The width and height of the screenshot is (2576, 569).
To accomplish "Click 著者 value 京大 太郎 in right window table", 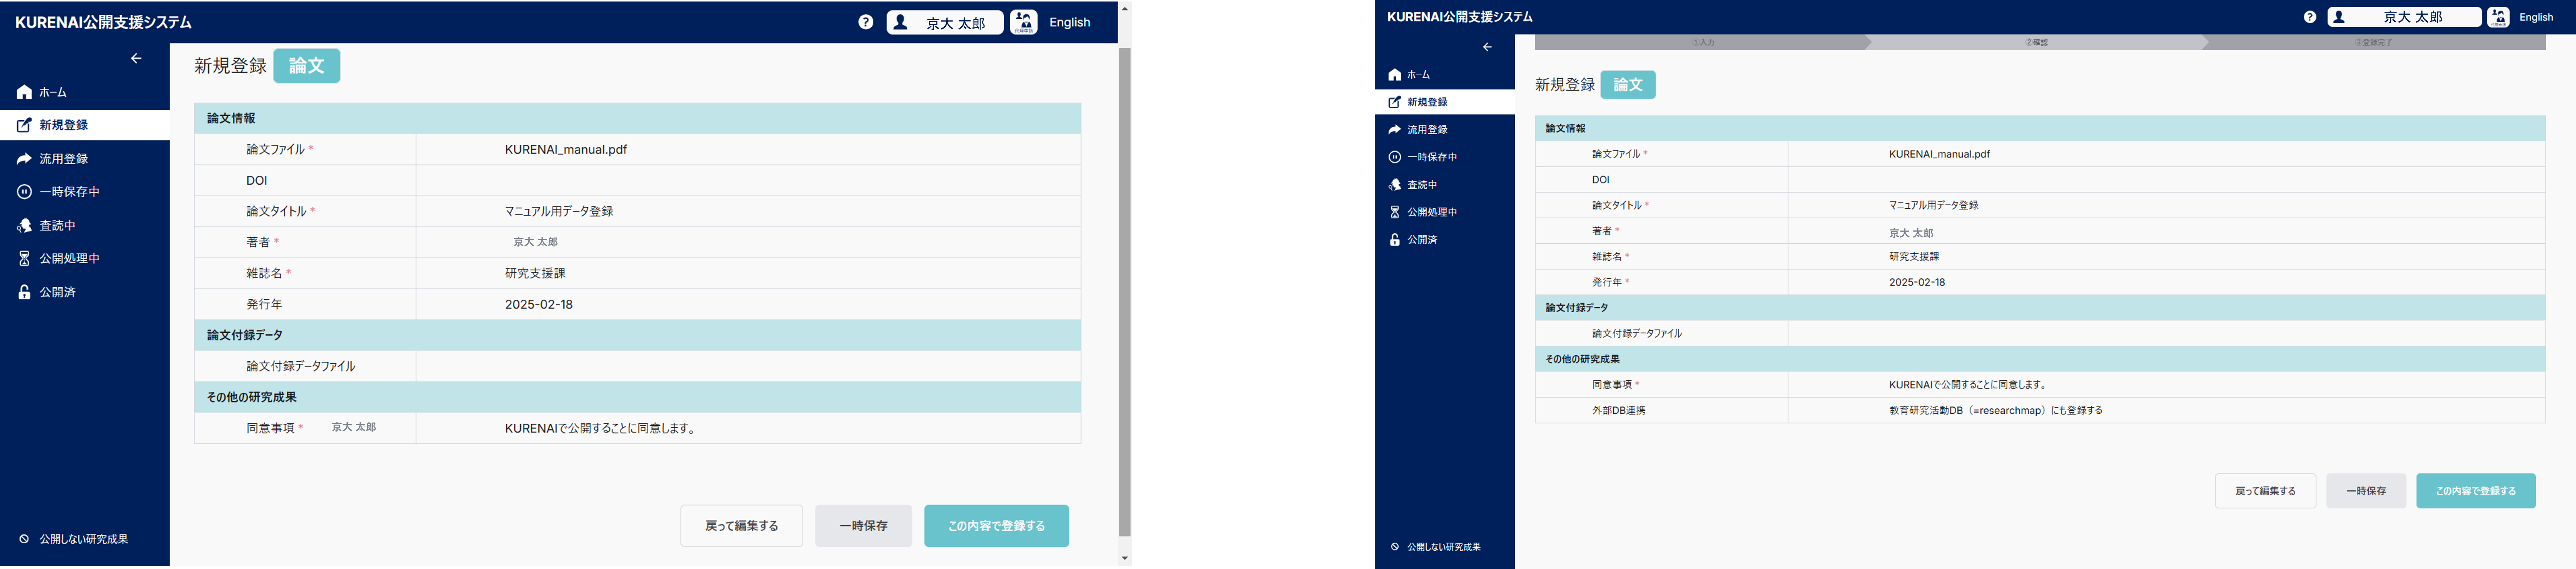I will pos(1911,233).
